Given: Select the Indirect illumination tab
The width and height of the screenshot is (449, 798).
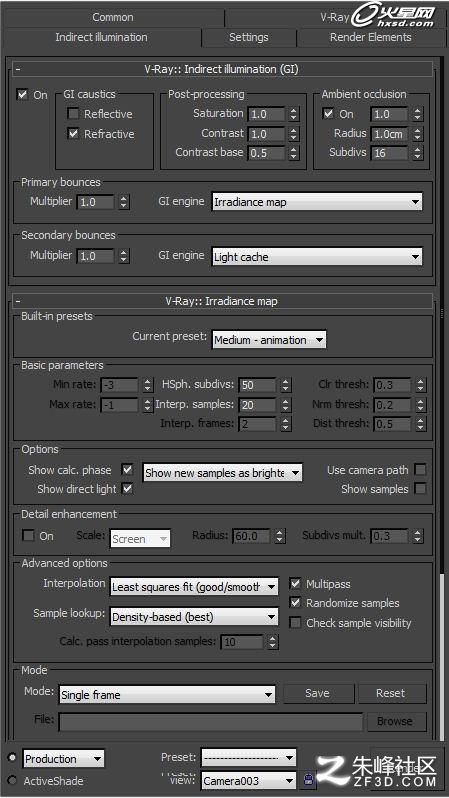Looking at the screenshot, I should (101, 37).
